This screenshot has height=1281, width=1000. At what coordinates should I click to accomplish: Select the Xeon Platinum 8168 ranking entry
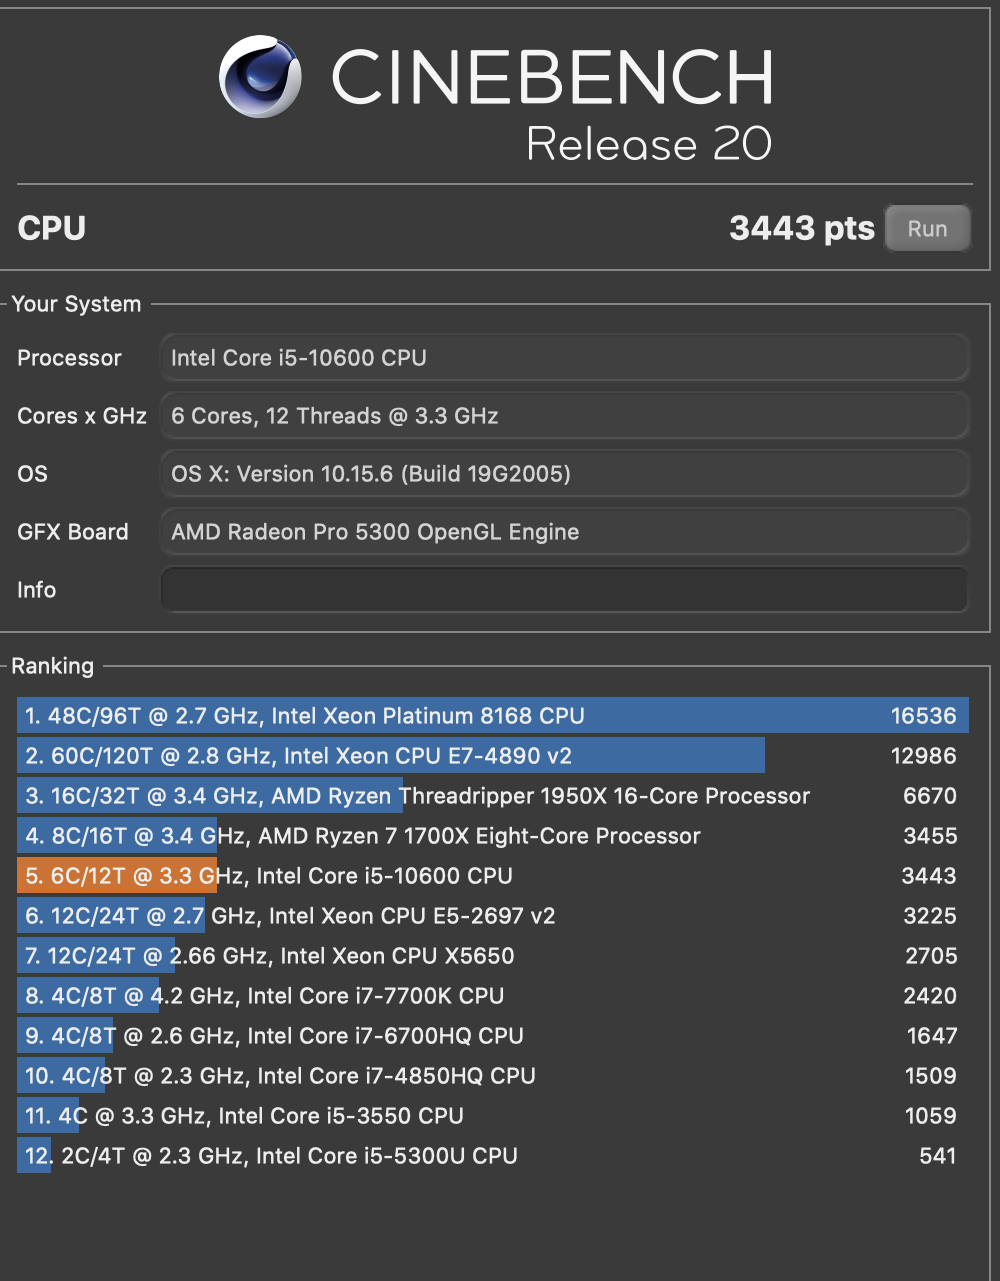click(492, 716)
